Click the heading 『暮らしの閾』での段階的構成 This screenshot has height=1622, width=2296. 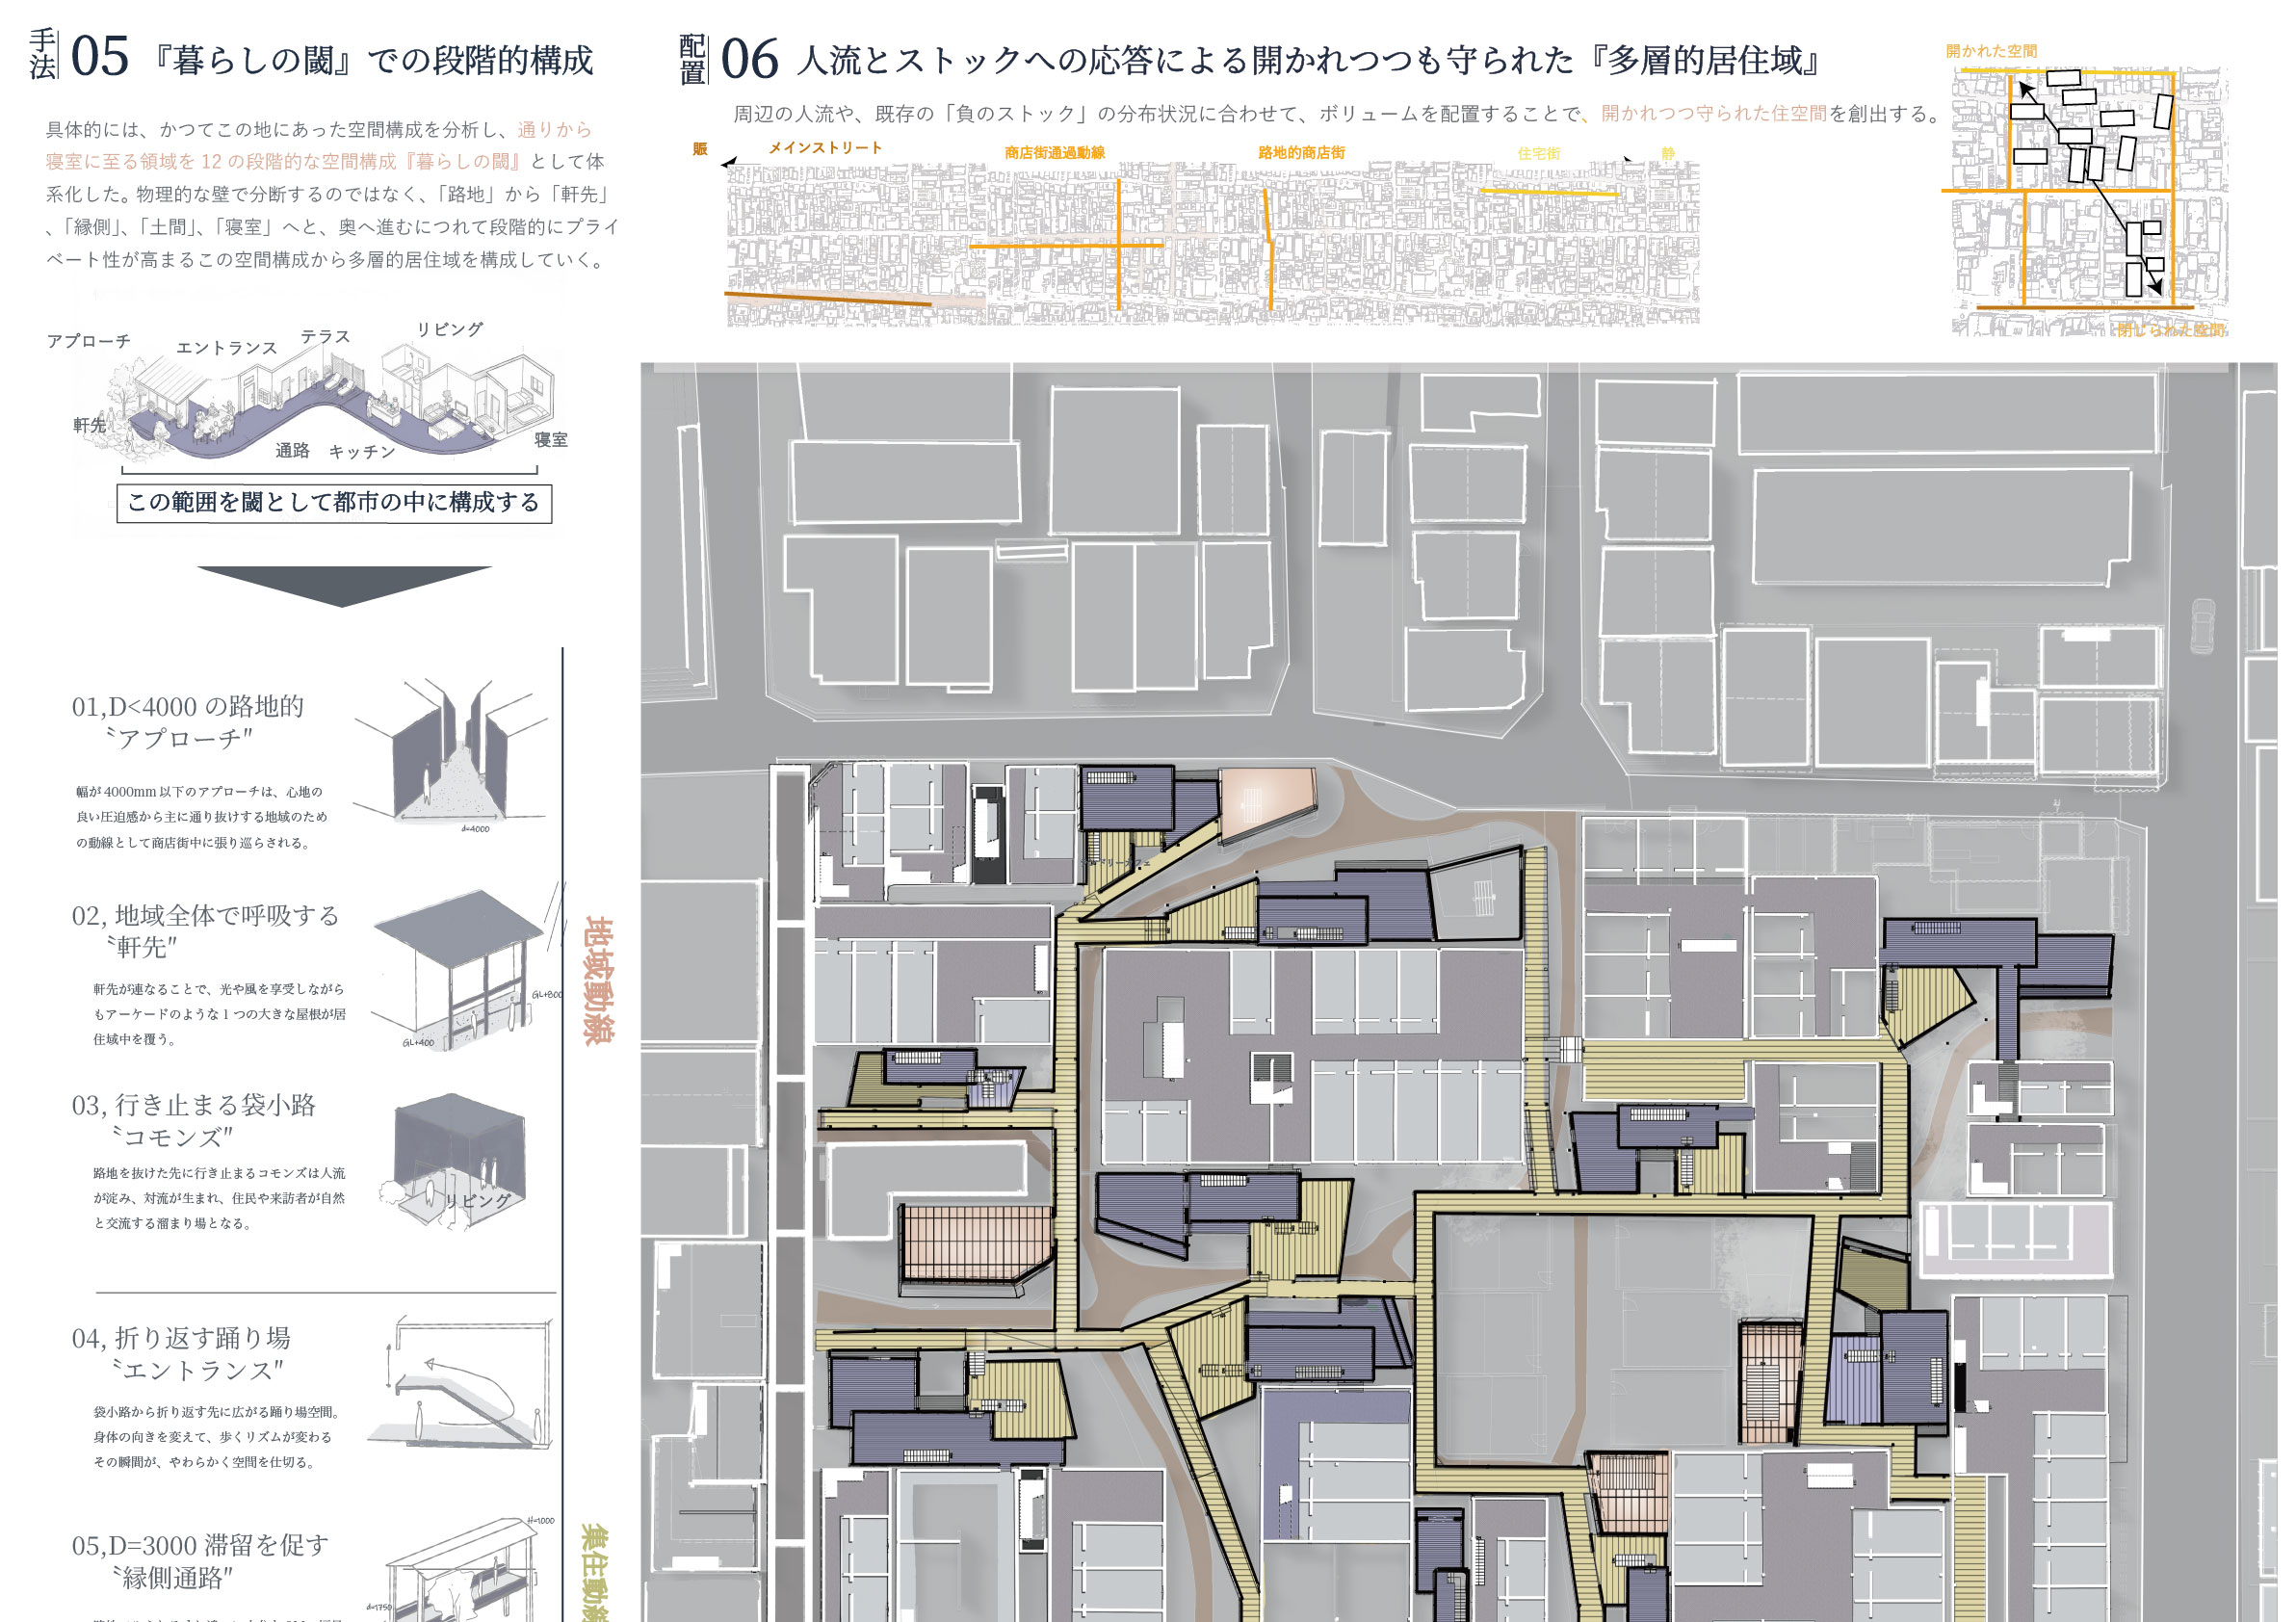[x=372, y=60]
